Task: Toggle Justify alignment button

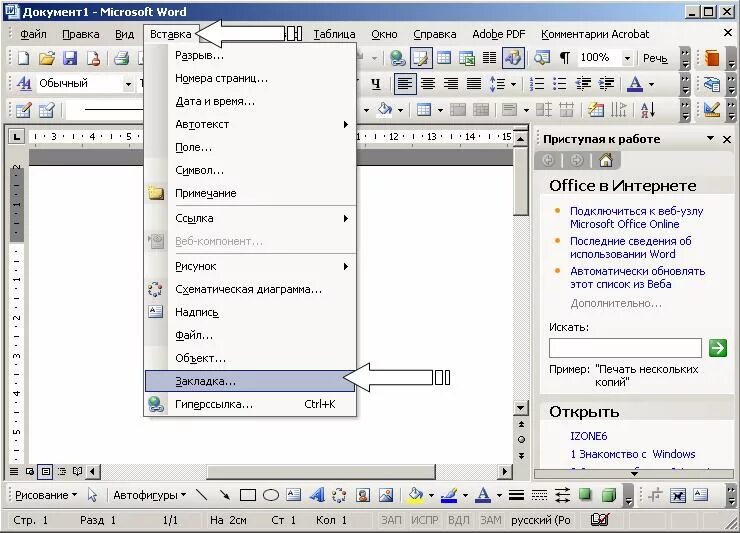Action: click(x=474, y=84)
